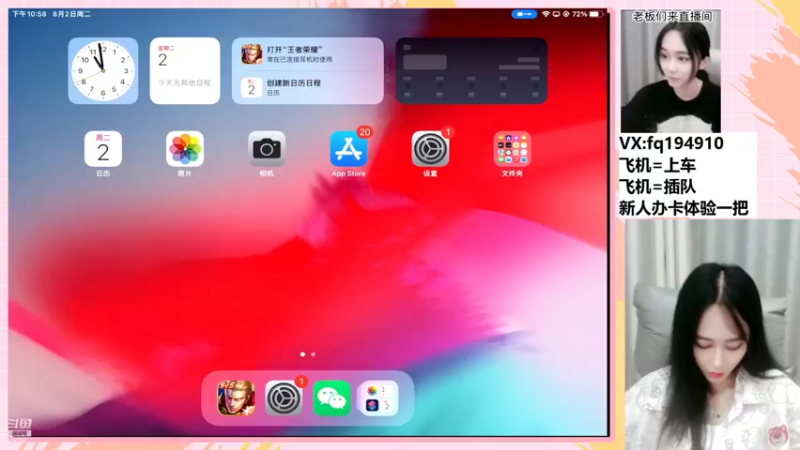Tap the time 下午10:58 in the status bar
Image resolution: width=800 pixels, height=450 pixels.
coord(29,14)
